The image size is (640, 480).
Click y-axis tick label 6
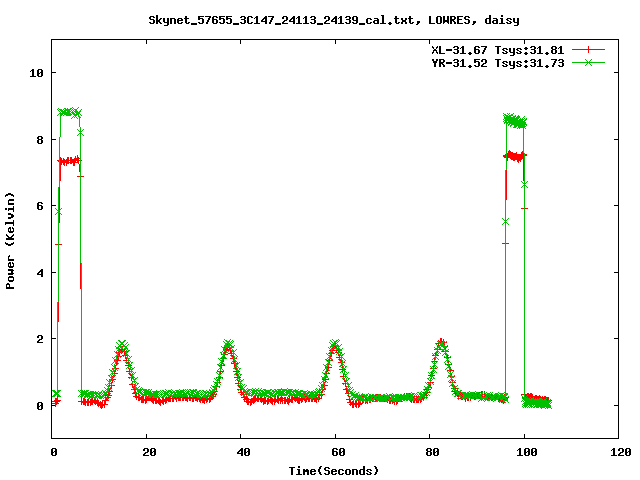40,206
